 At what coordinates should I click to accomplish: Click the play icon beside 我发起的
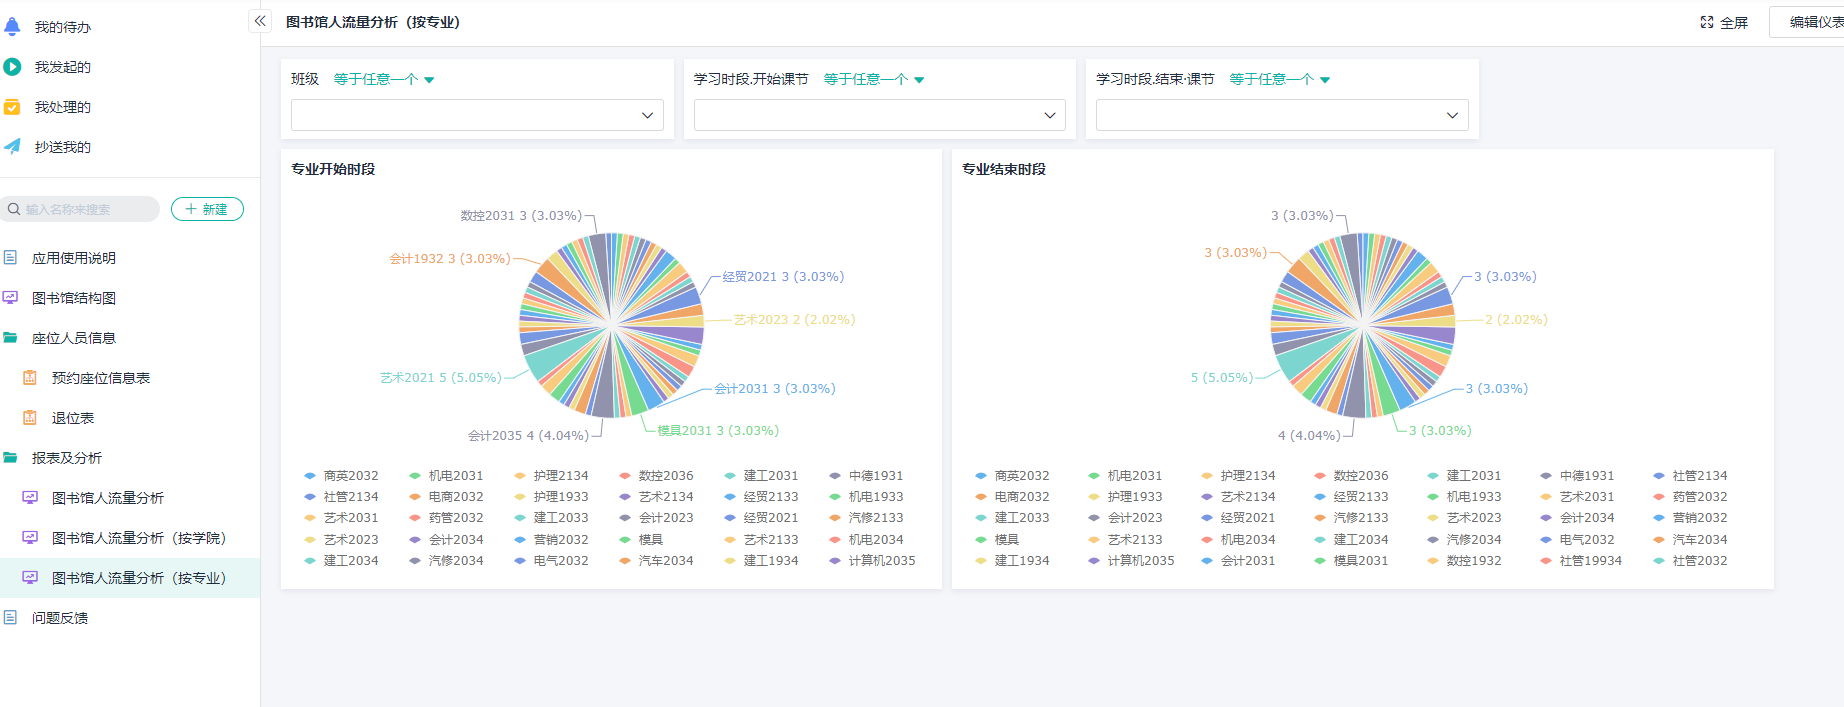(x=12, y=67)
